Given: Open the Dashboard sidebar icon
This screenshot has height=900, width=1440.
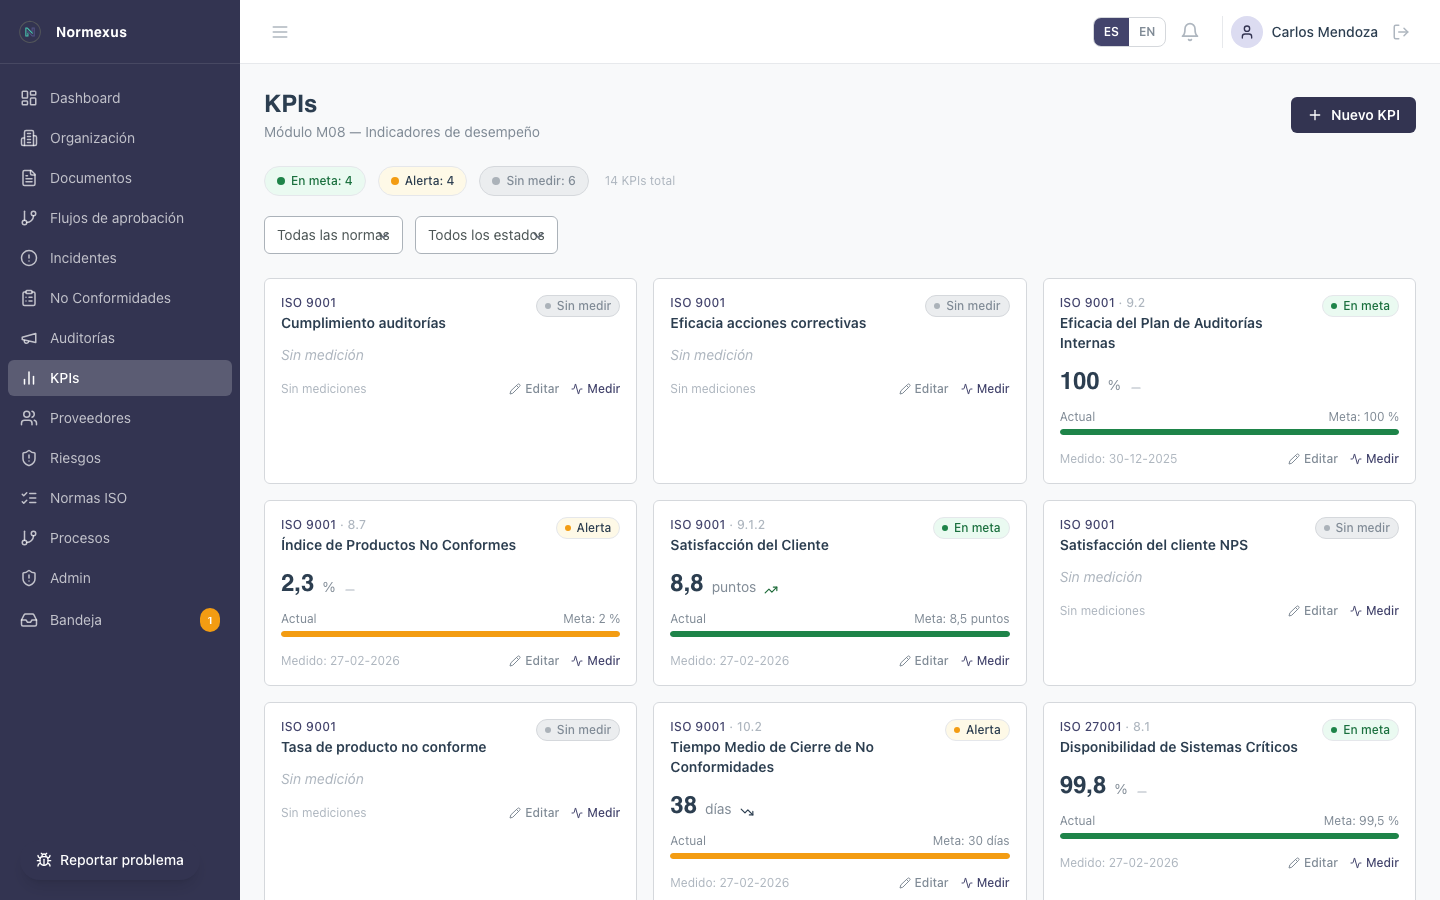Looking at the screenshot, I should (x=28, y=98).
